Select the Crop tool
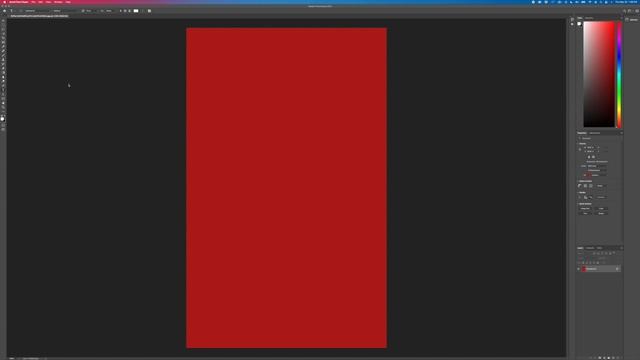The width and height of the screenshot is (640, 360). [3, 38]
